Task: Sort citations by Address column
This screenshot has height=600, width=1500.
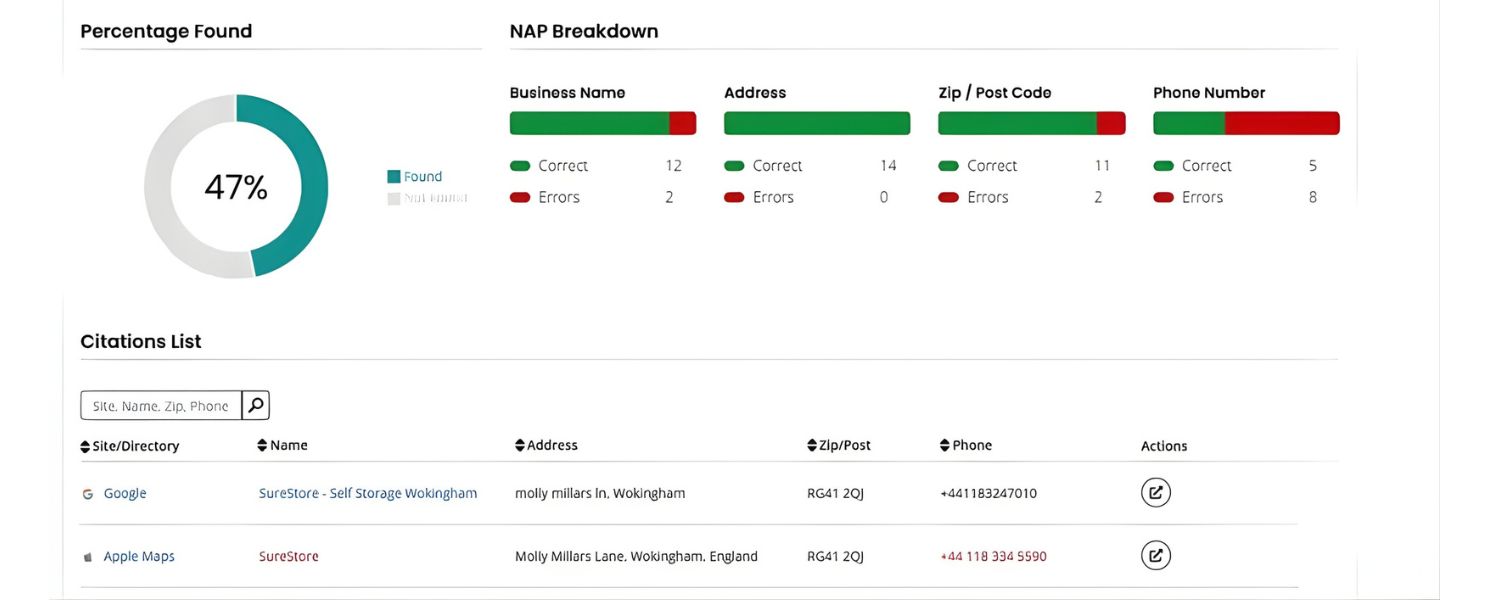Action: pos(546,445)
